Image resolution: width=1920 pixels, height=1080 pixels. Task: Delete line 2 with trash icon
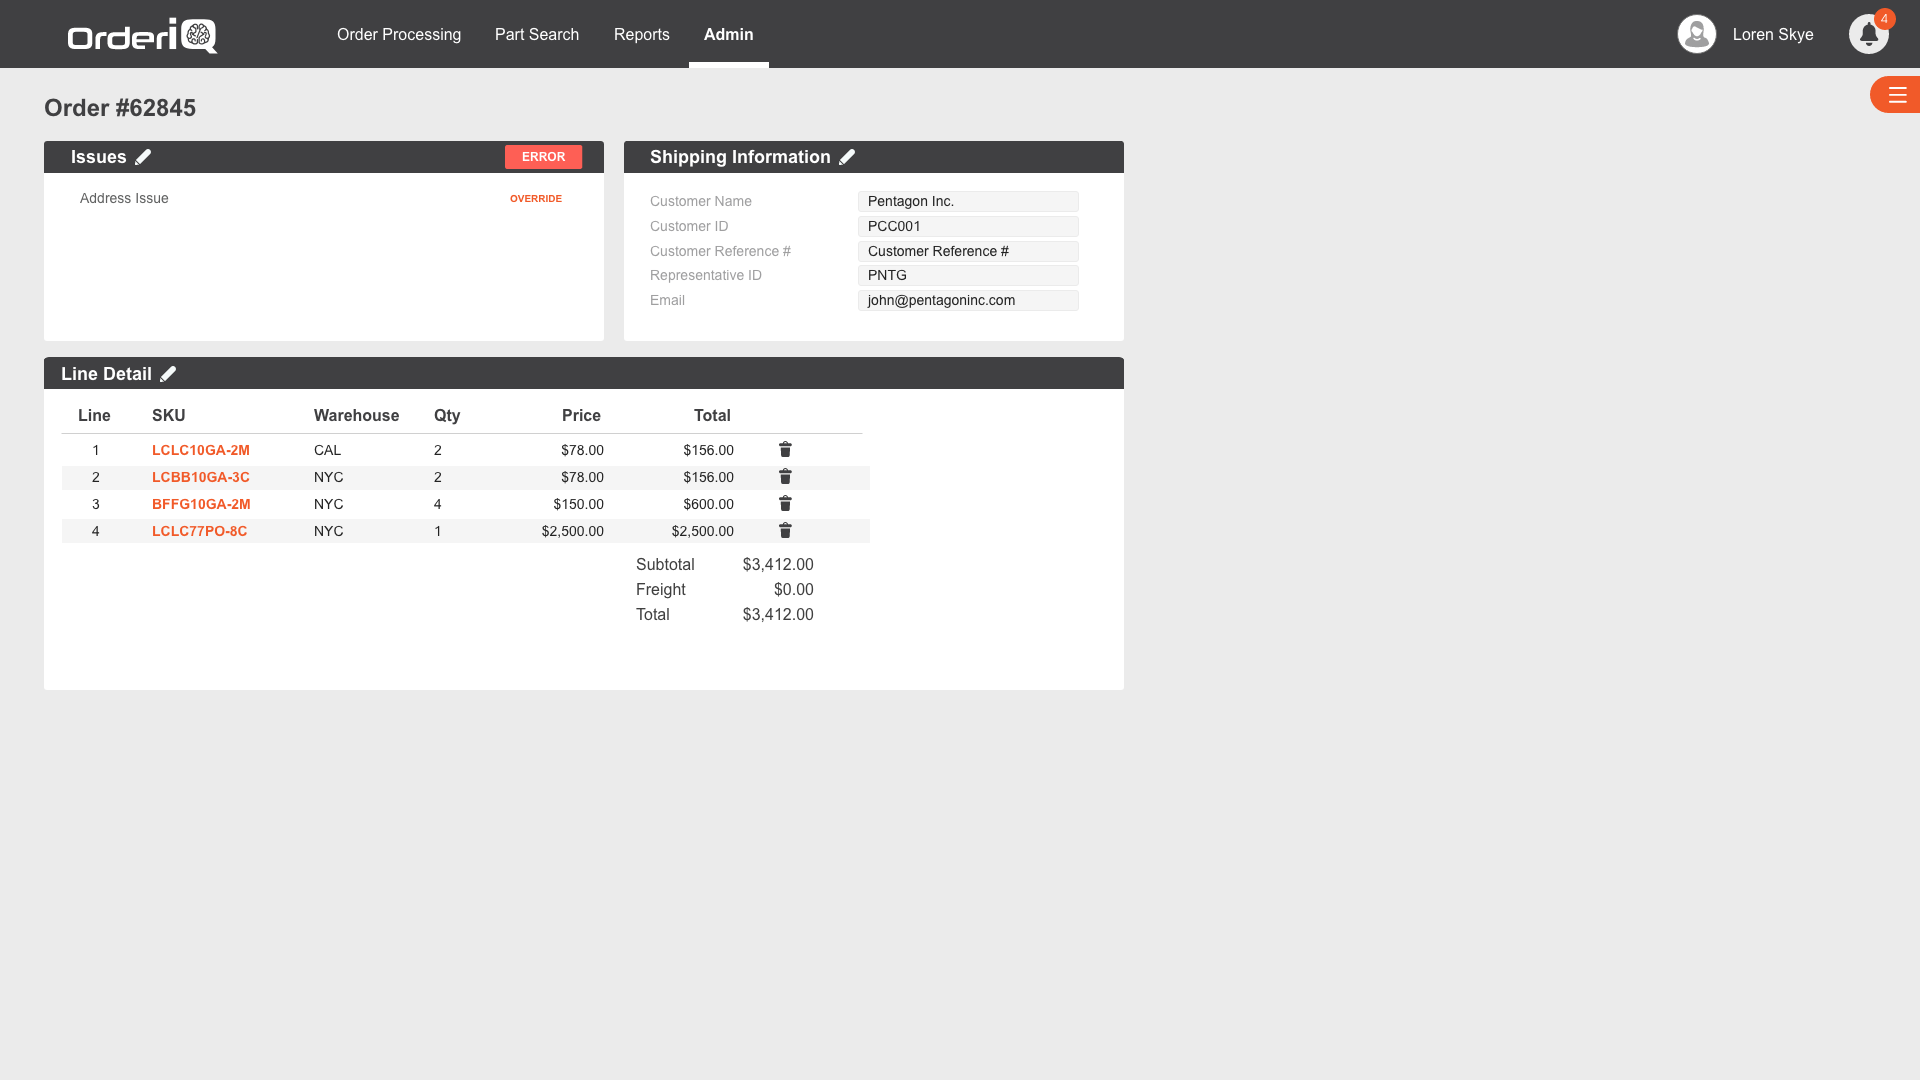[x=785, y=477]
